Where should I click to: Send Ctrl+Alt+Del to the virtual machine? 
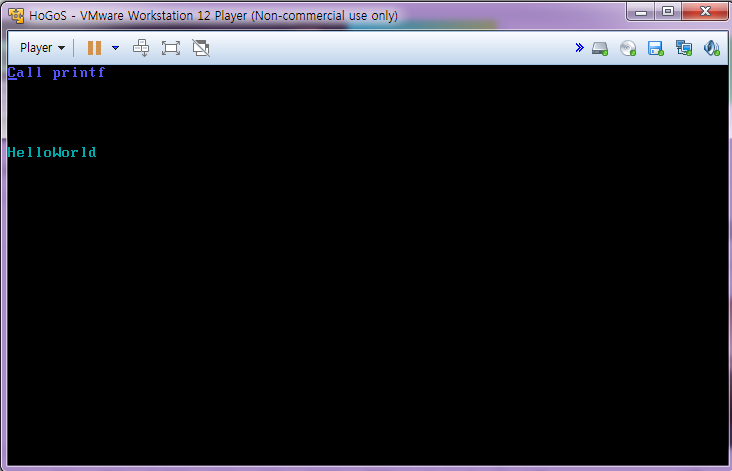click(x=141, y=48)
